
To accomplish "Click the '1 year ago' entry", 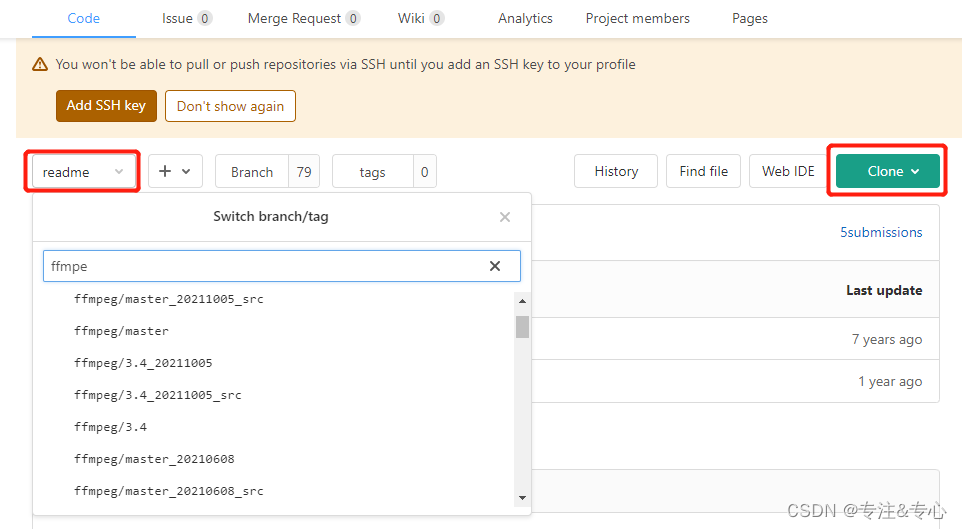I will [890, 382].
